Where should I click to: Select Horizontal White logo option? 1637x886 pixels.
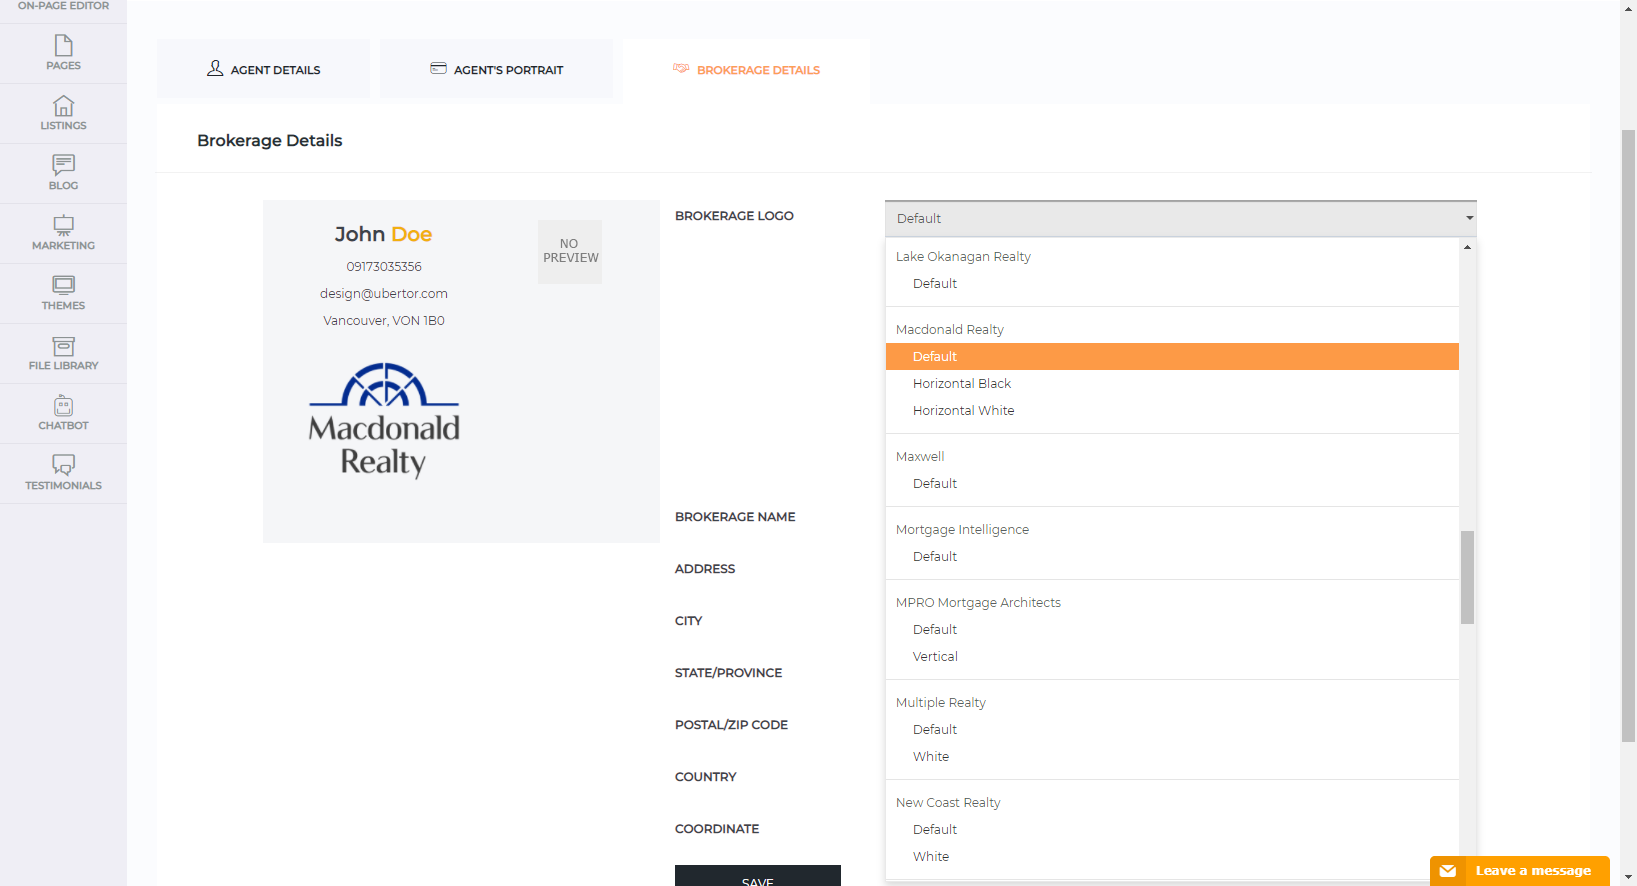coord(1172,411)
